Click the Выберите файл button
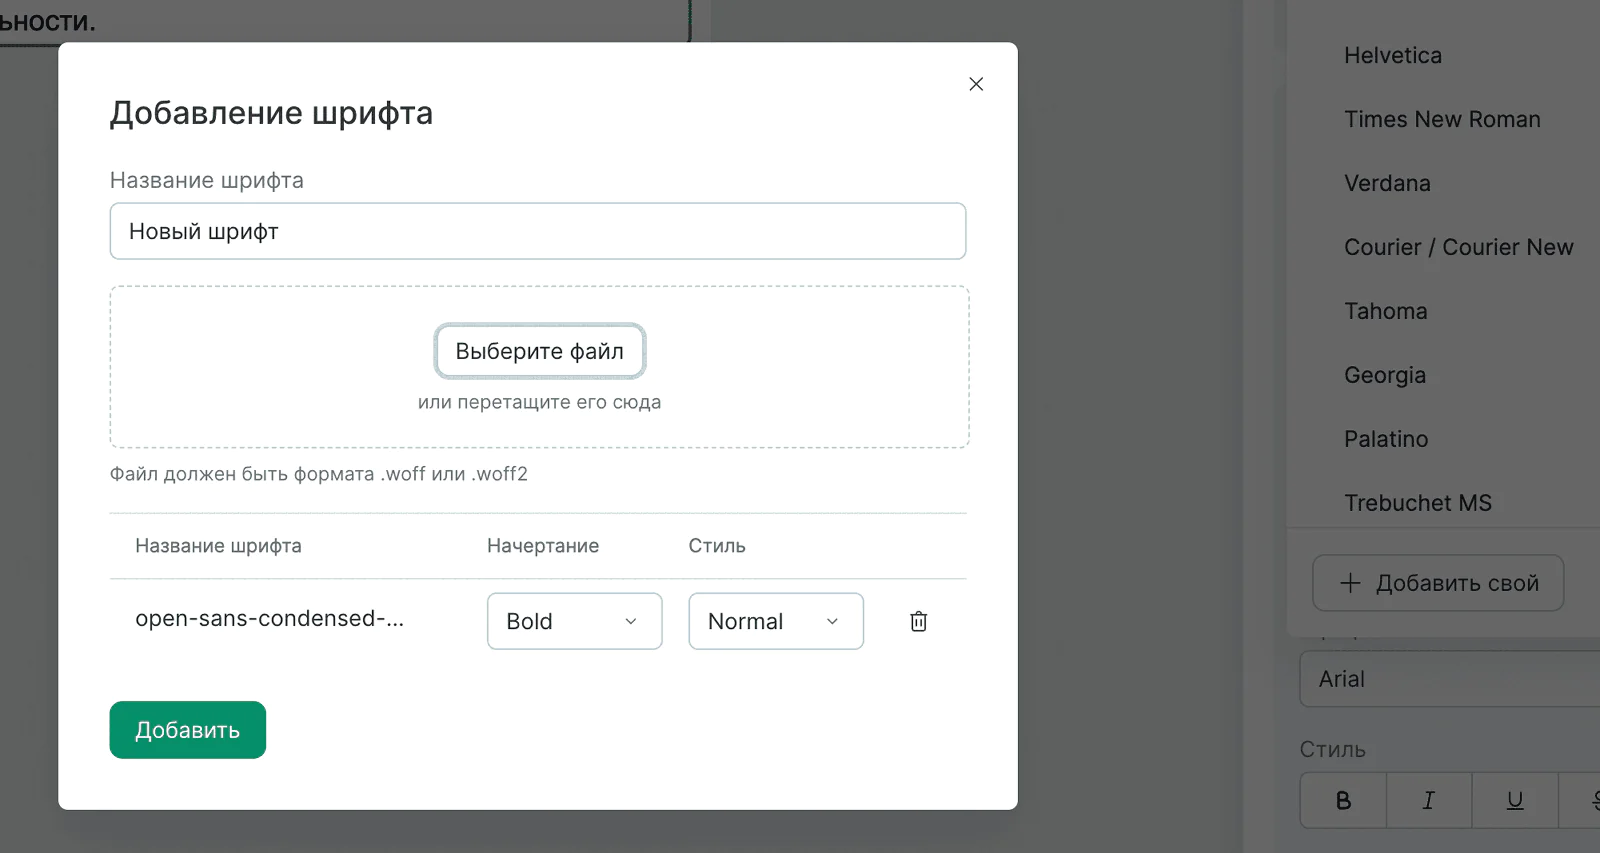The height and width of the screenshot is (853, 1600). coord(539,351)
